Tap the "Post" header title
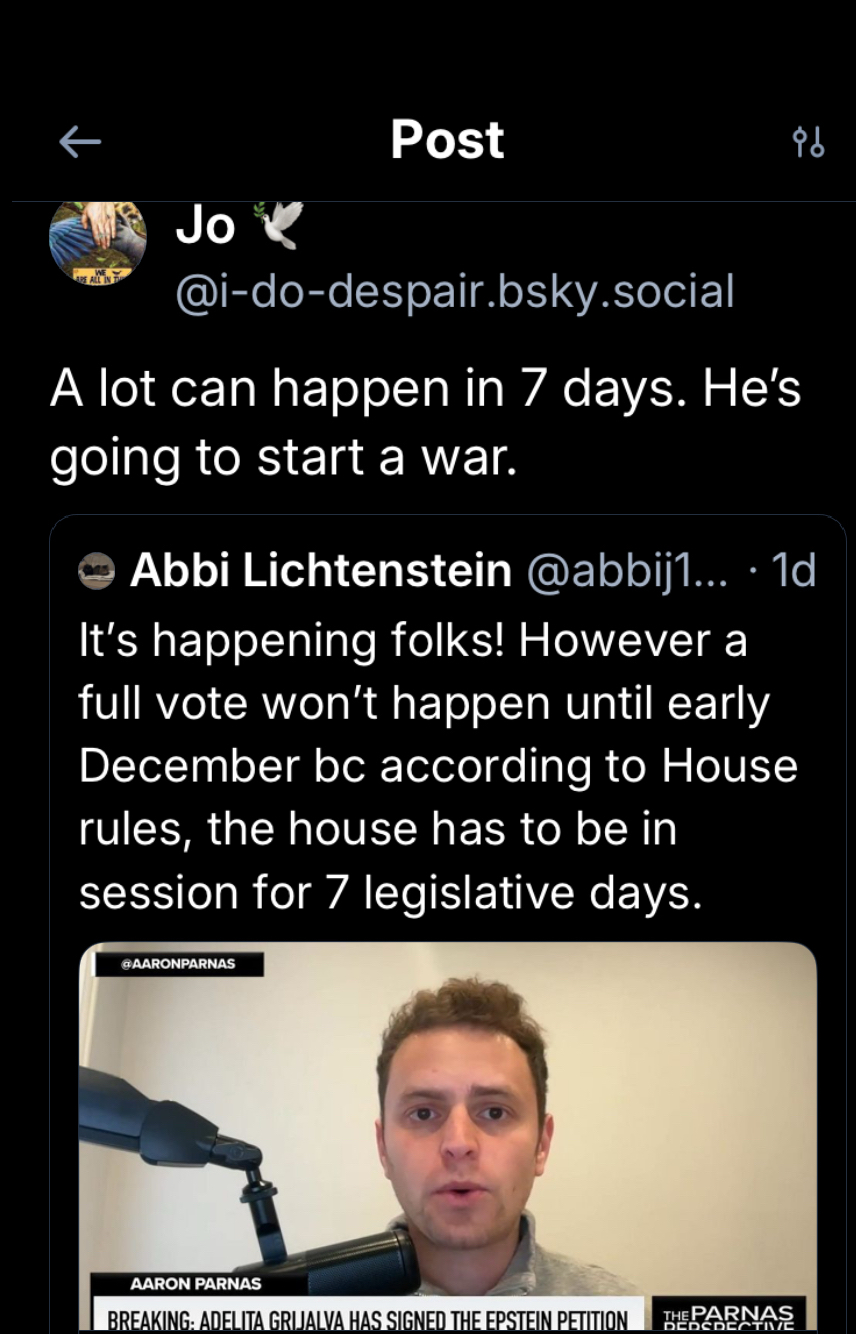856x1334 pixels. click(x=447, y=140)
